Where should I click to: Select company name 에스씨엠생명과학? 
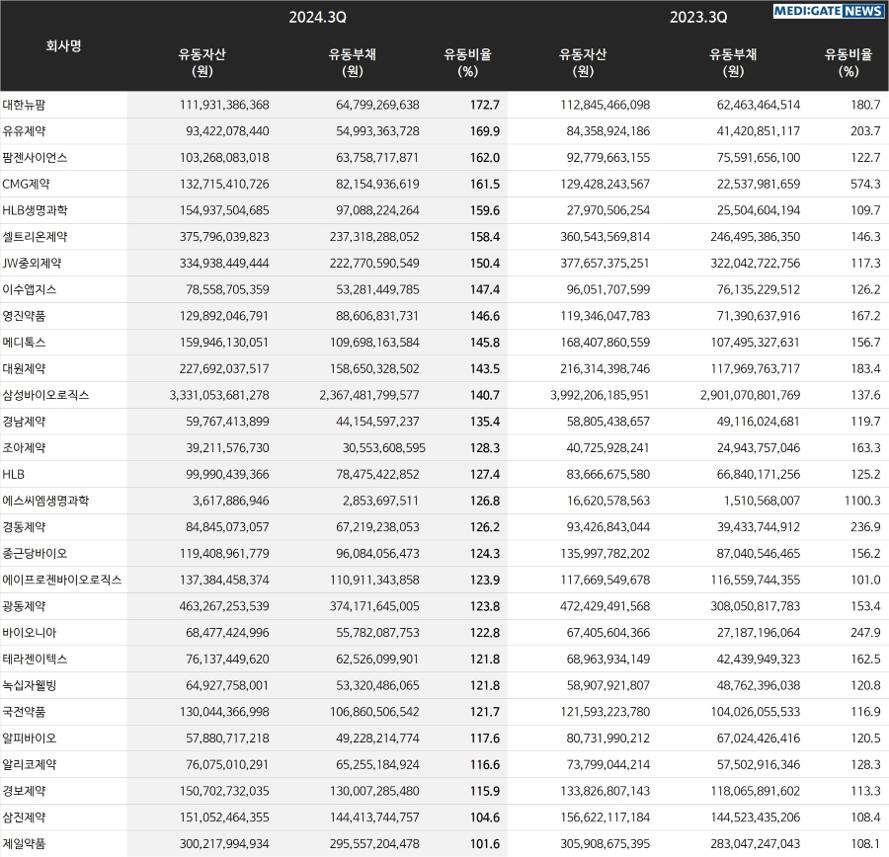(46, 500)
